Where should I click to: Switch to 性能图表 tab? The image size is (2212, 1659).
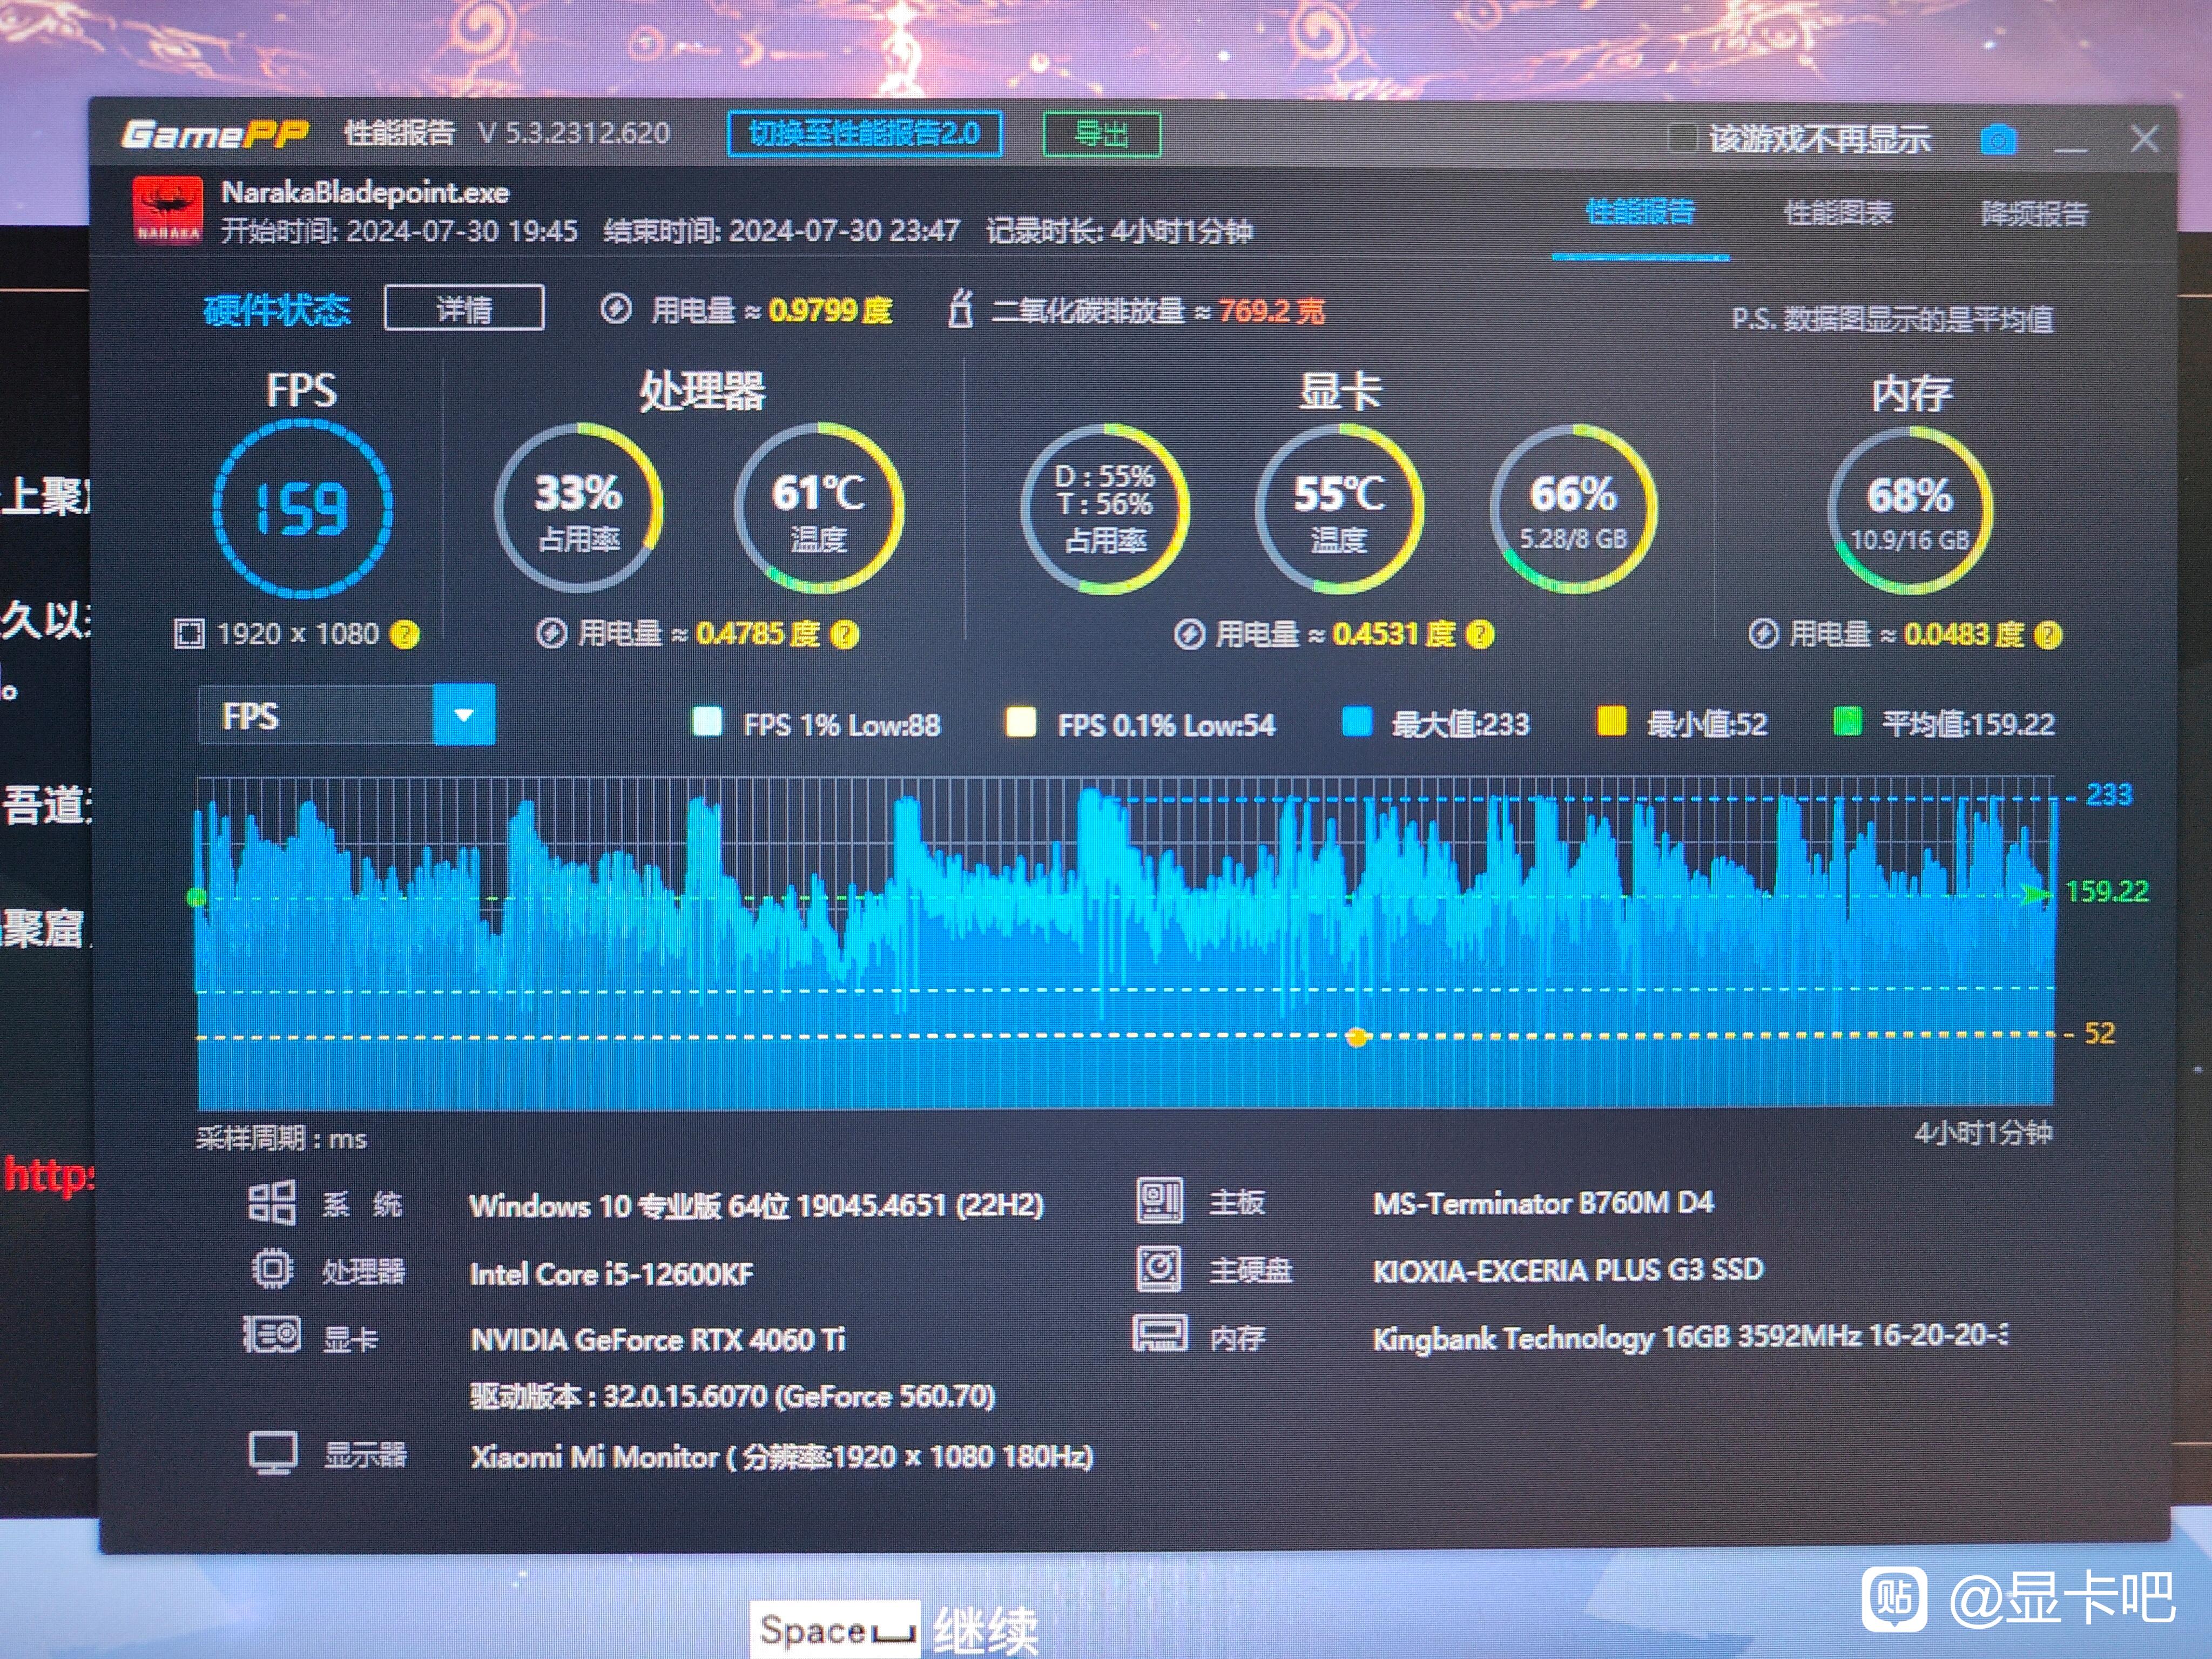[x=1838, y=213]
